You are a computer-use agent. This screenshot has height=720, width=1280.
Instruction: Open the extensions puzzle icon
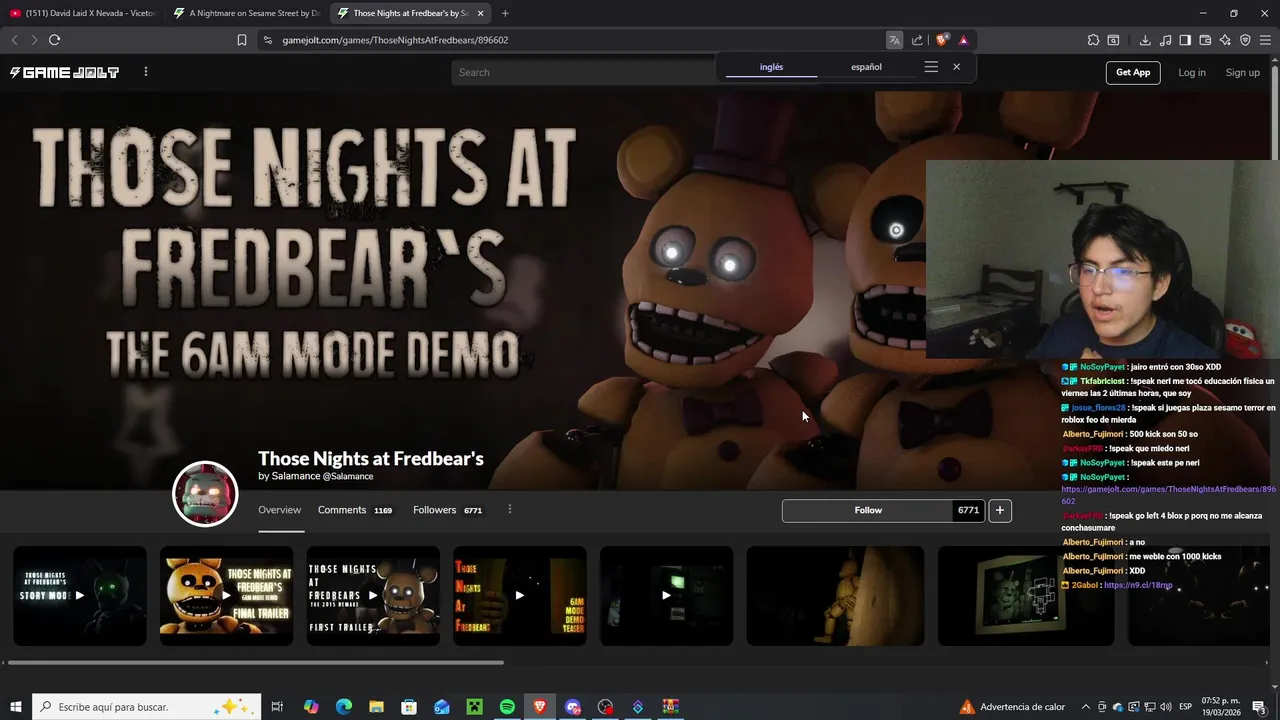[x=1093, y=40]
